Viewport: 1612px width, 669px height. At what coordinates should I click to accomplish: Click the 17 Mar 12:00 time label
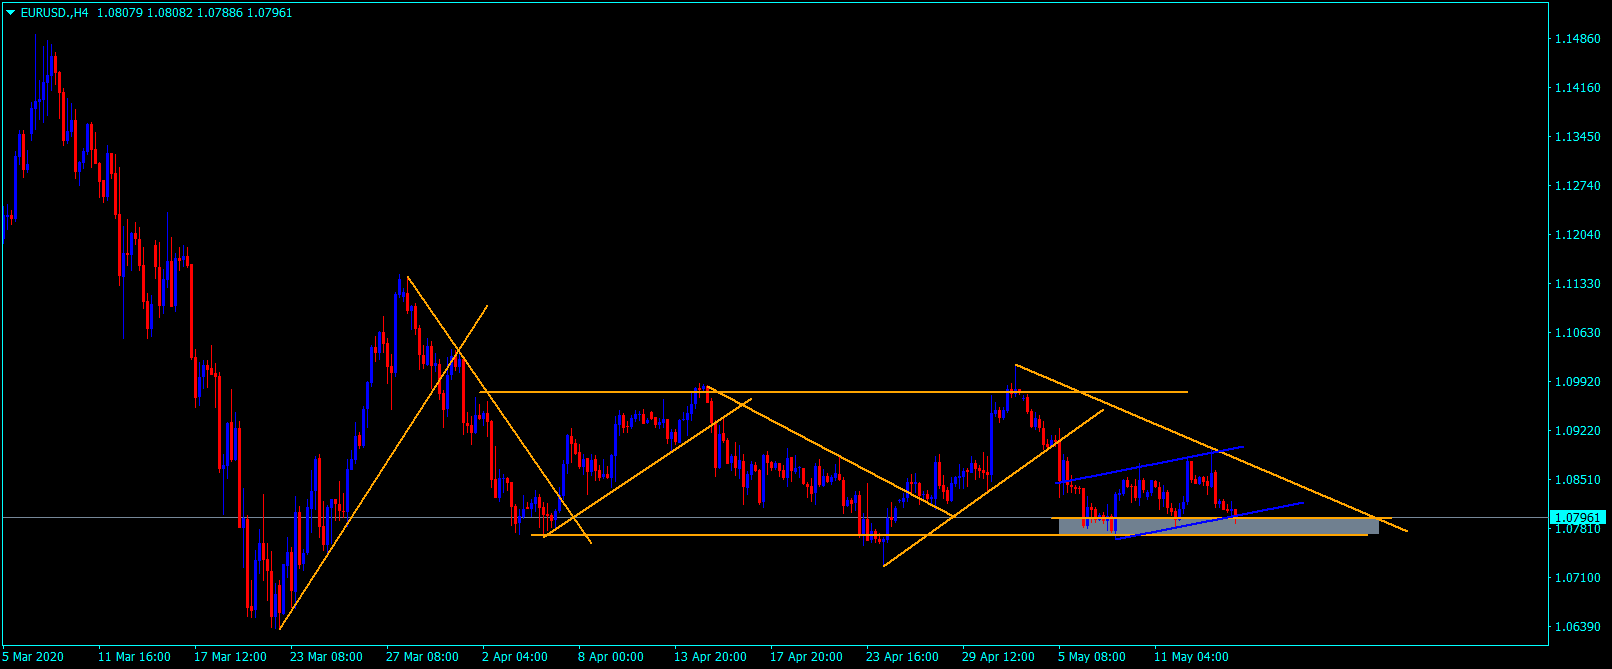(x=230, y=657)
